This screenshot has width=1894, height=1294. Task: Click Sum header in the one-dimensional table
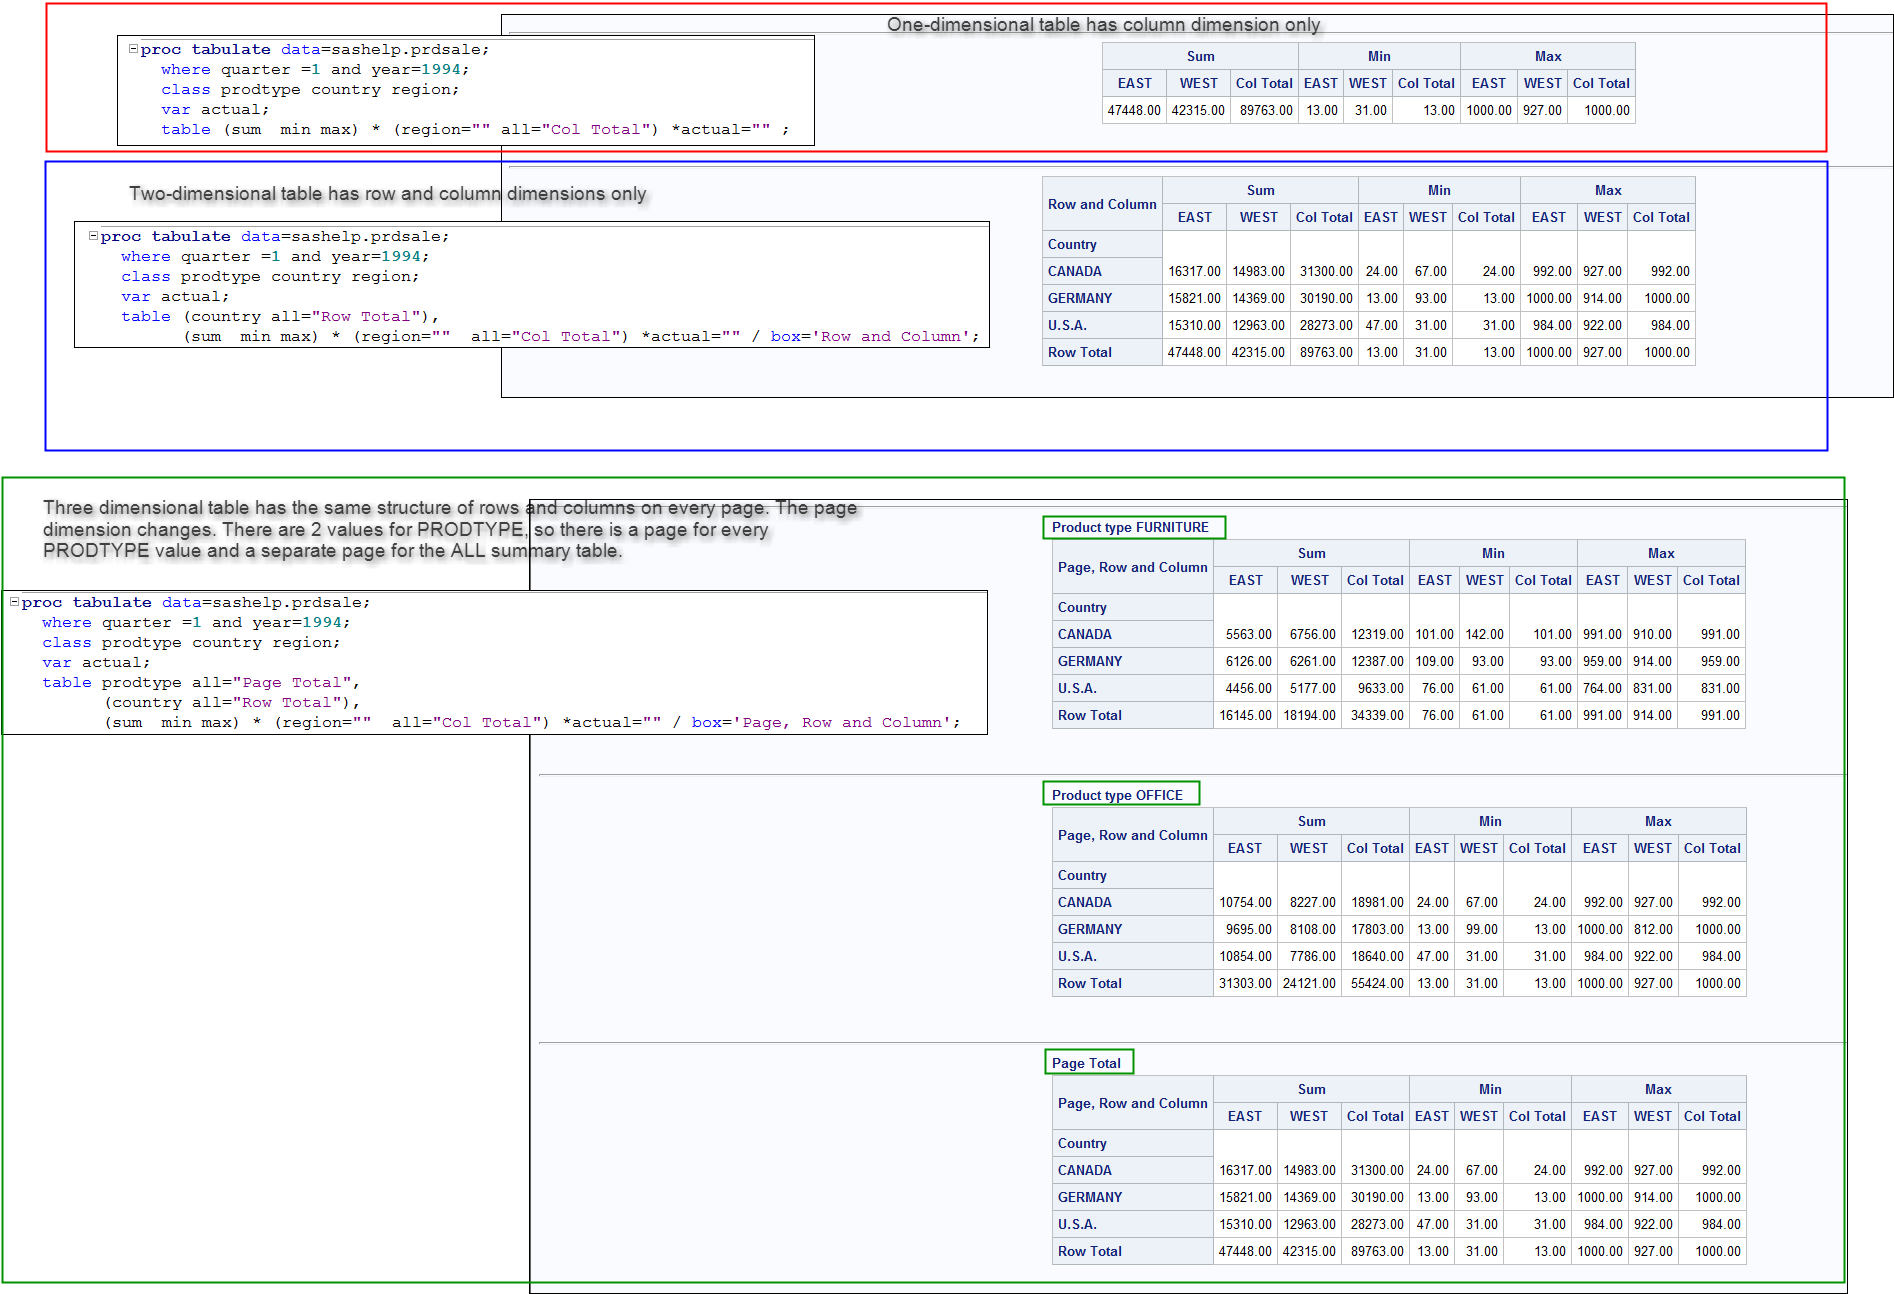click(1200, 56)
